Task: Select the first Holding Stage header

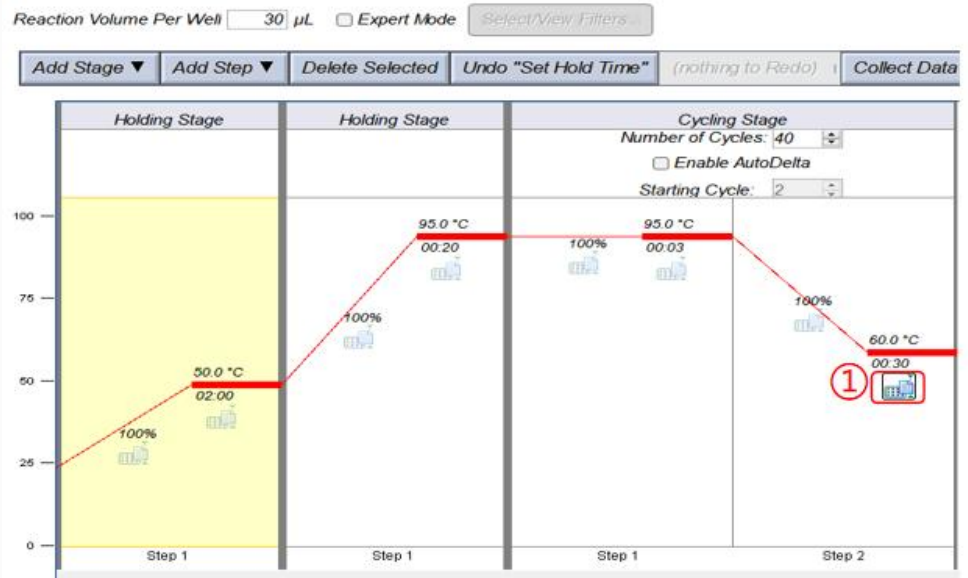Action: coord(168,119)
